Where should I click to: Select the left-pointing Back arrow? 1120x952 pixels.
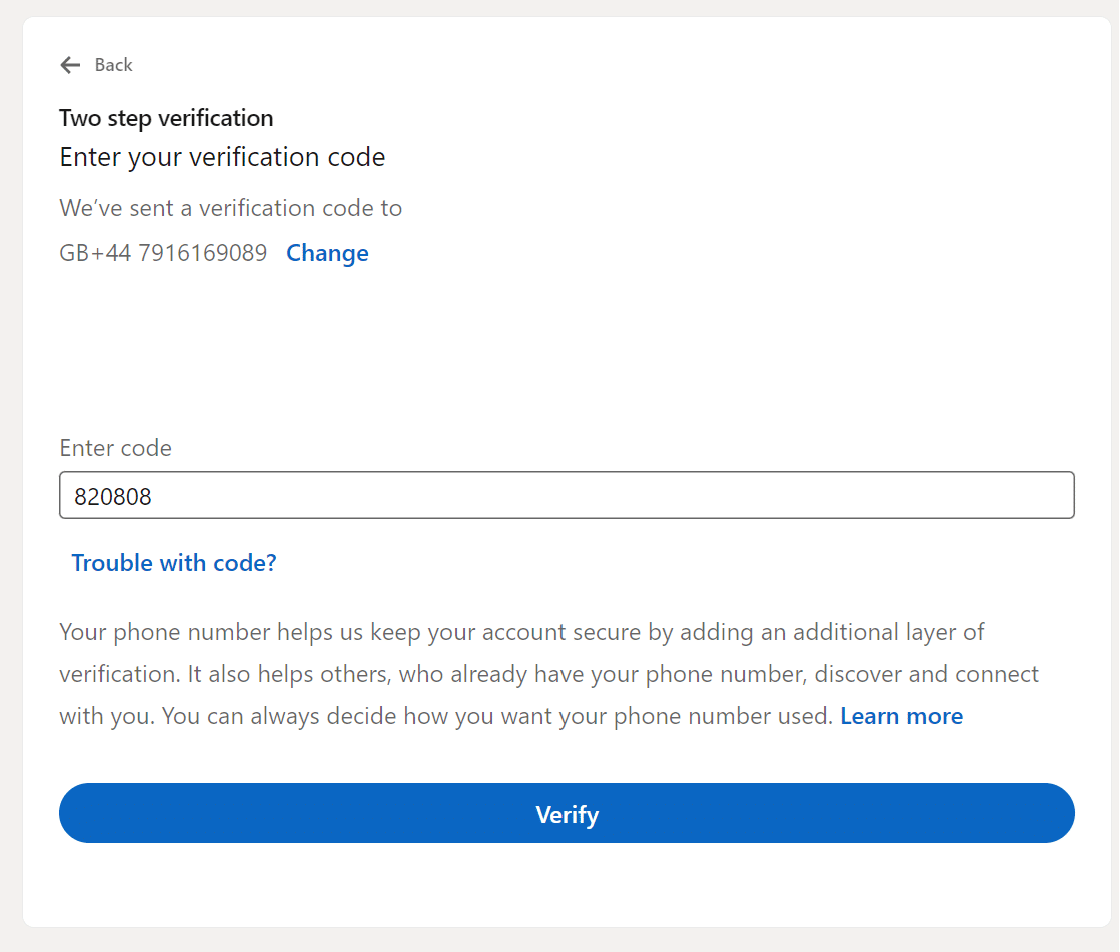69,64
